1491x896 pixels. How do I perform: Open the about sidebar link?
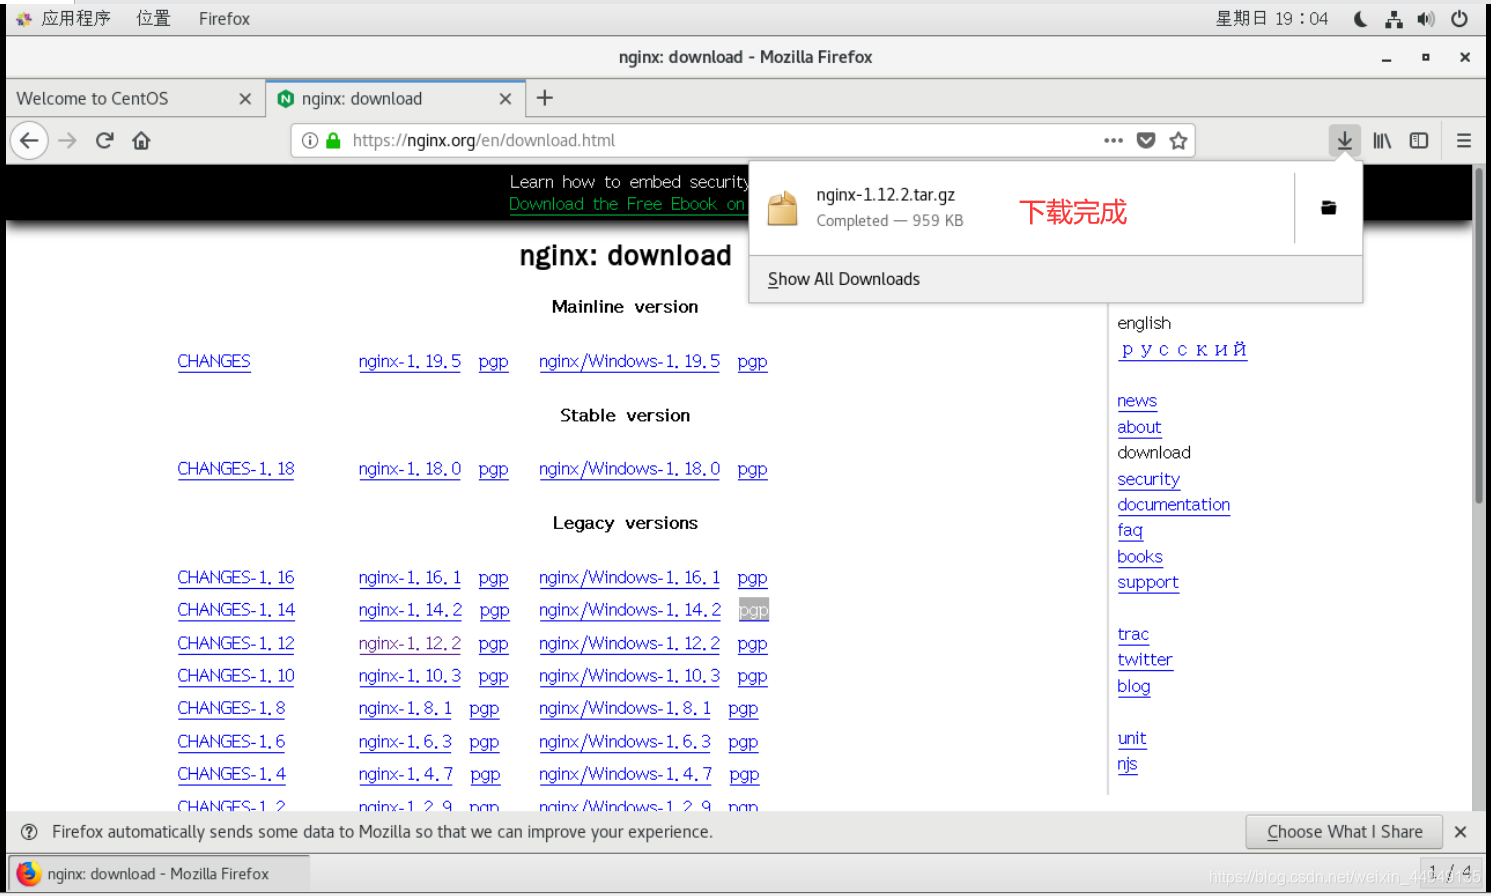pyautogui.click(x=1139, y=427)
